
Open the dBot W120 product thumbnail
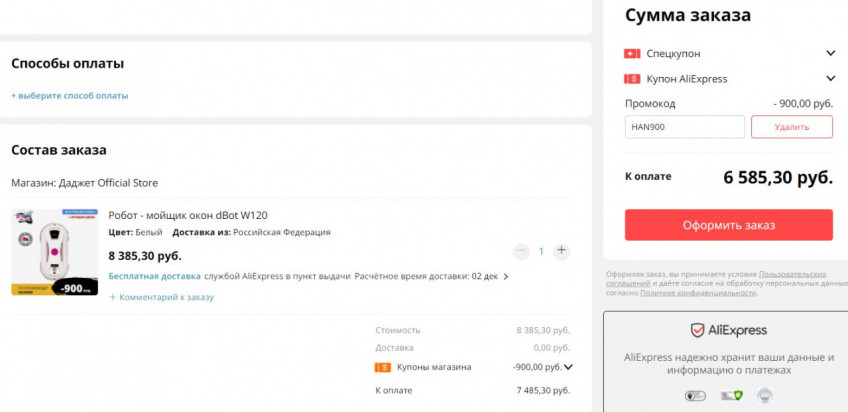(54, 252)
